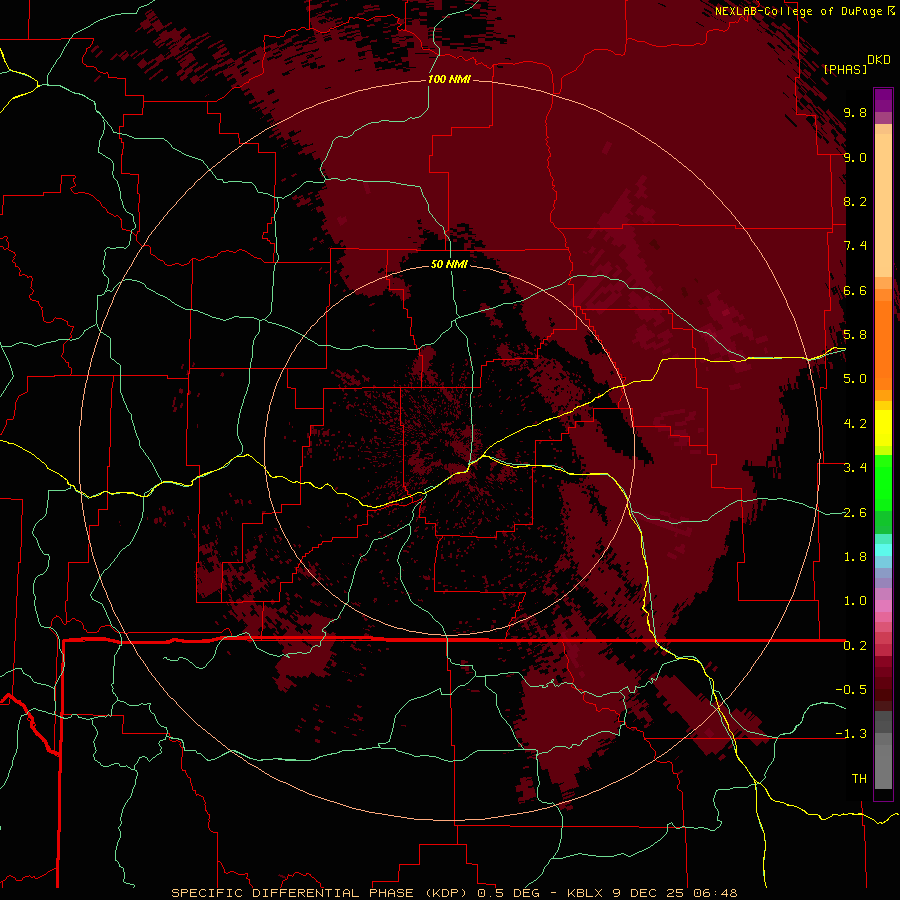900x900 pixels.
Task: Pick the cyan band of the color bar
Action: coord(883,550)
